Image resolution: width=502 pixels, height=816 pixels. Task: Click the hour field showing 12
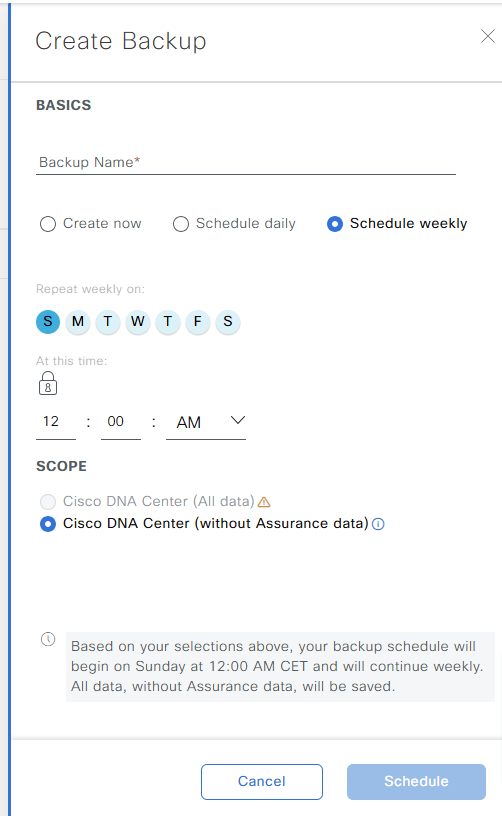(x=56, y=423)
